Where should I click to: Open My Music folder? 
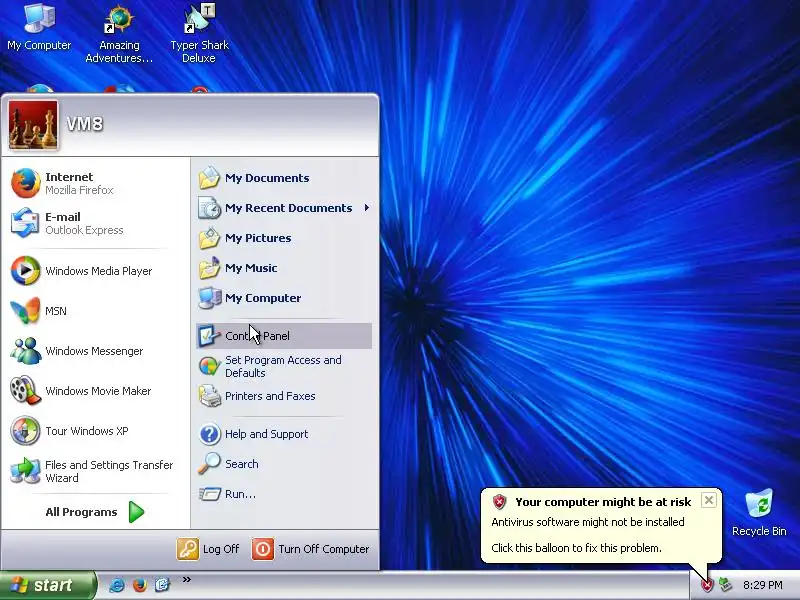point(284,268)
